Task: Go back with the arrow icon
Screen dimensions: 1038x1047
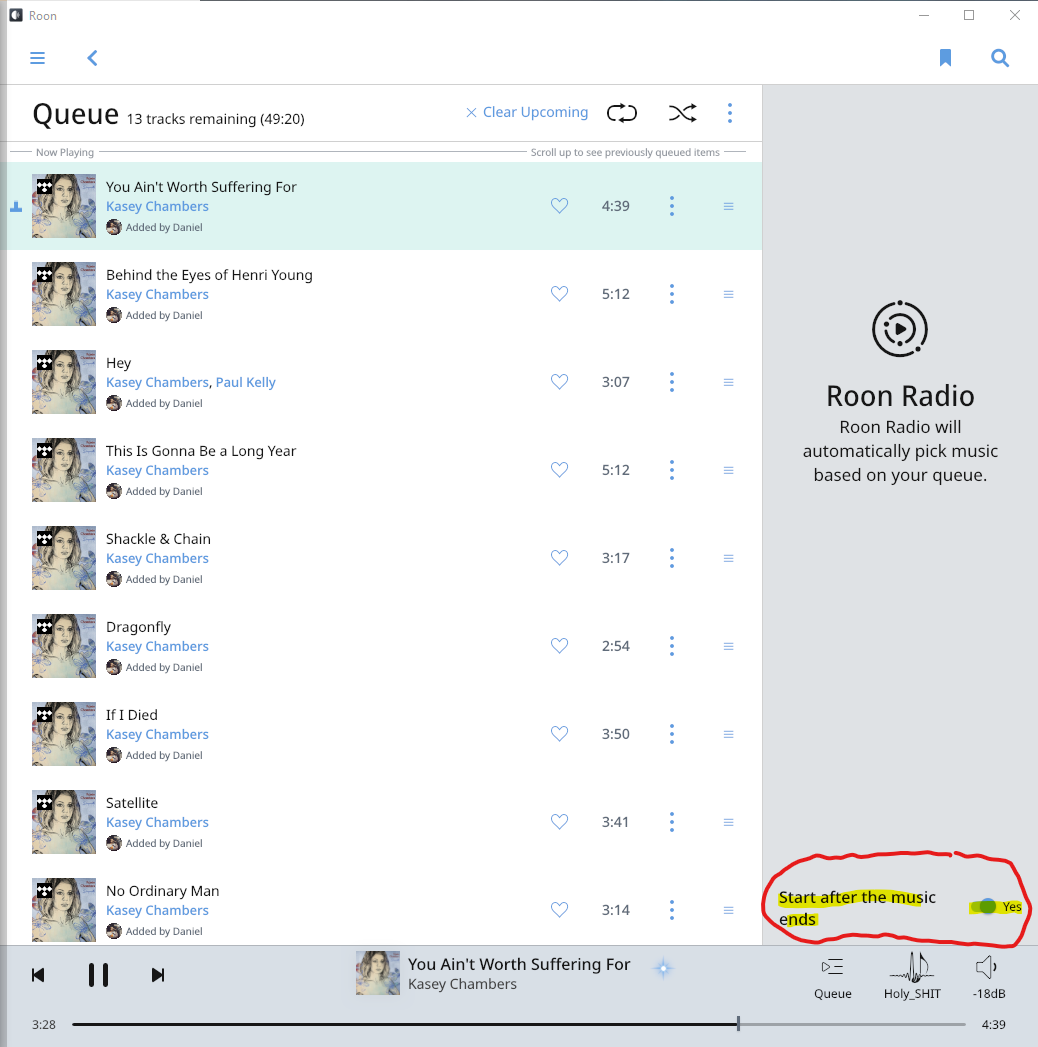Action: [92, 58]
